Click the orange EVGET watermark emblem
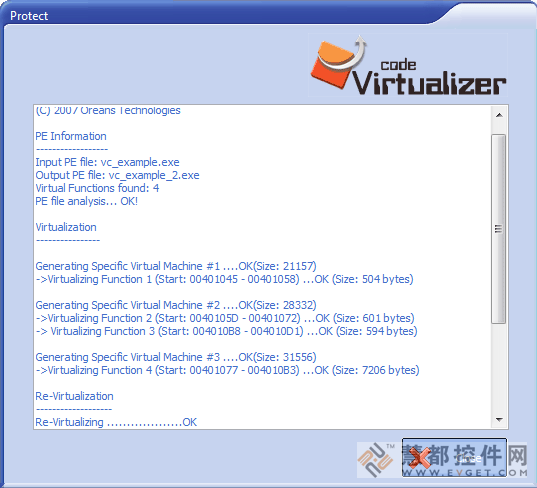537x488 pixels. pyautogui.click(x=376, y=460)
